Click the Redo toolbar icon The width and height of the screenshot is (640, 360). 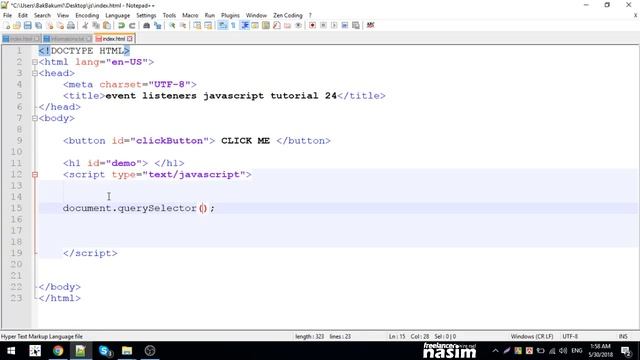(x=132, y=25)
